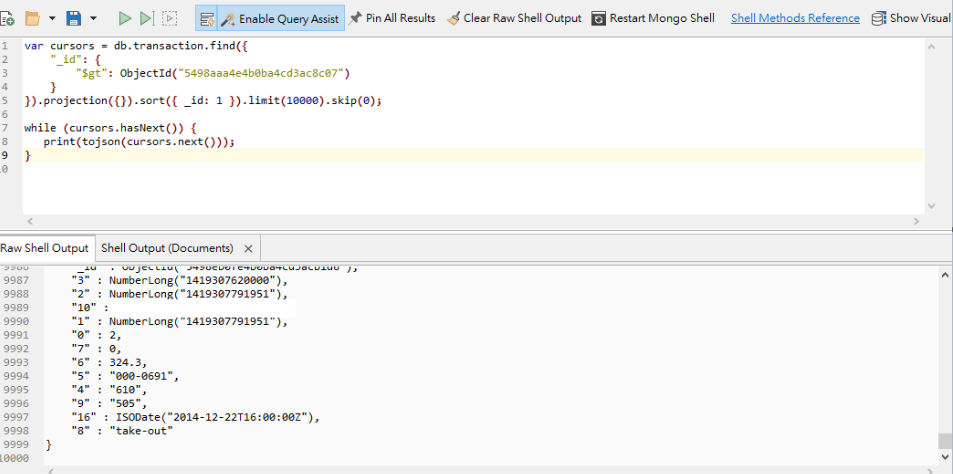The height and width of the screenshot is (474, 953).
Task: Click Show Visual button
Action: tap(911, 18)
